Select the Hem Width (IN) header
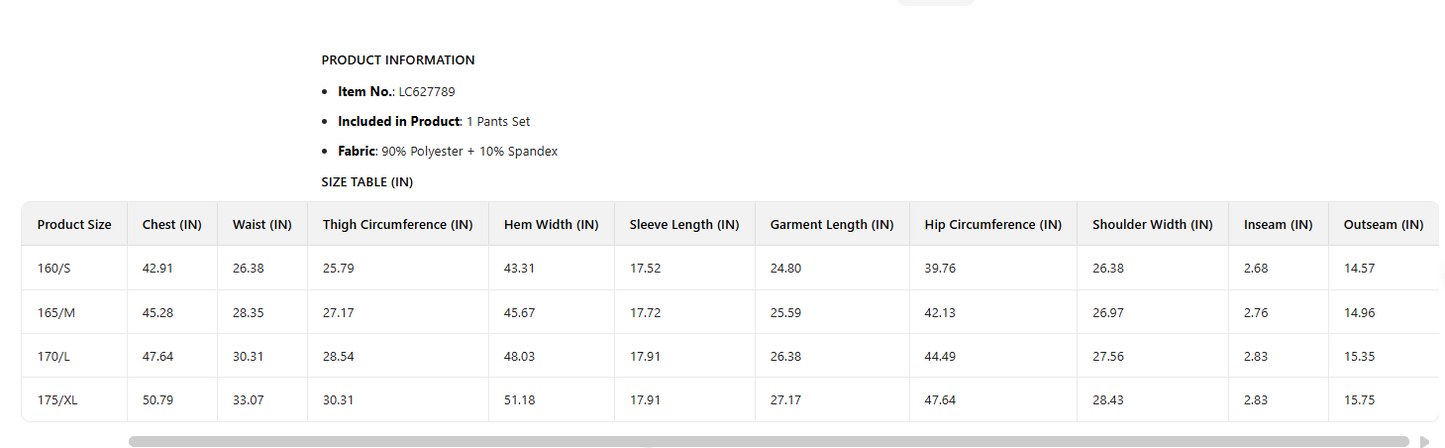The width and height of the screenshot is (1445, 448). pos(551,225)
